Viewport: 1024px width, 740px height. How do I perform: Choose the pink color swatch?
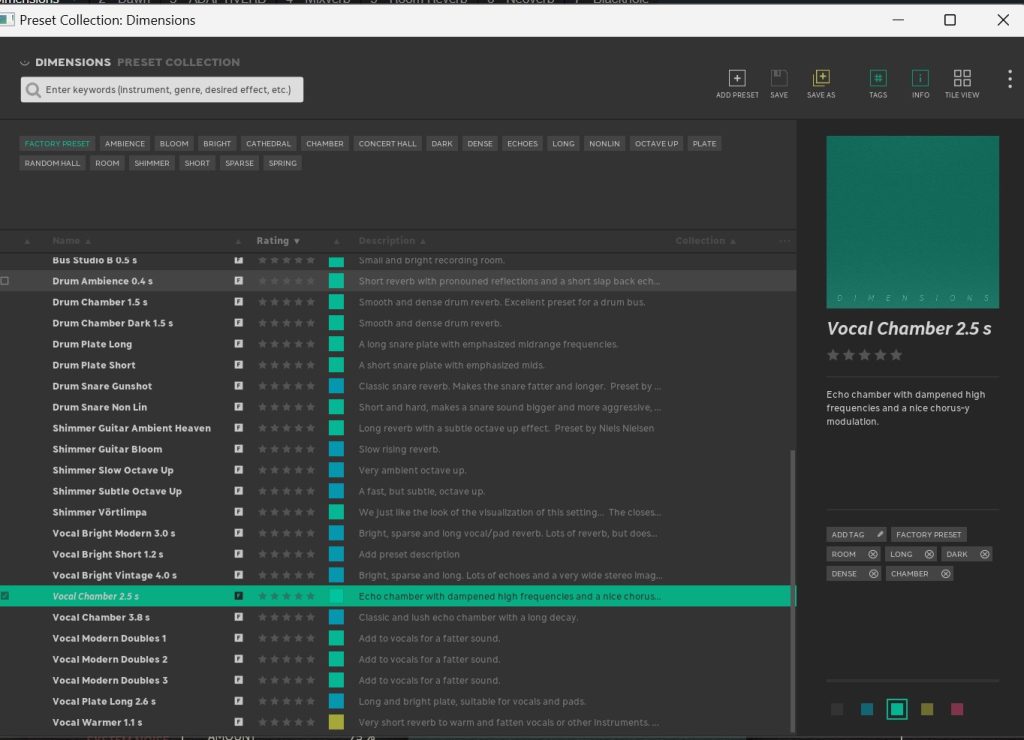pos(957,709)
